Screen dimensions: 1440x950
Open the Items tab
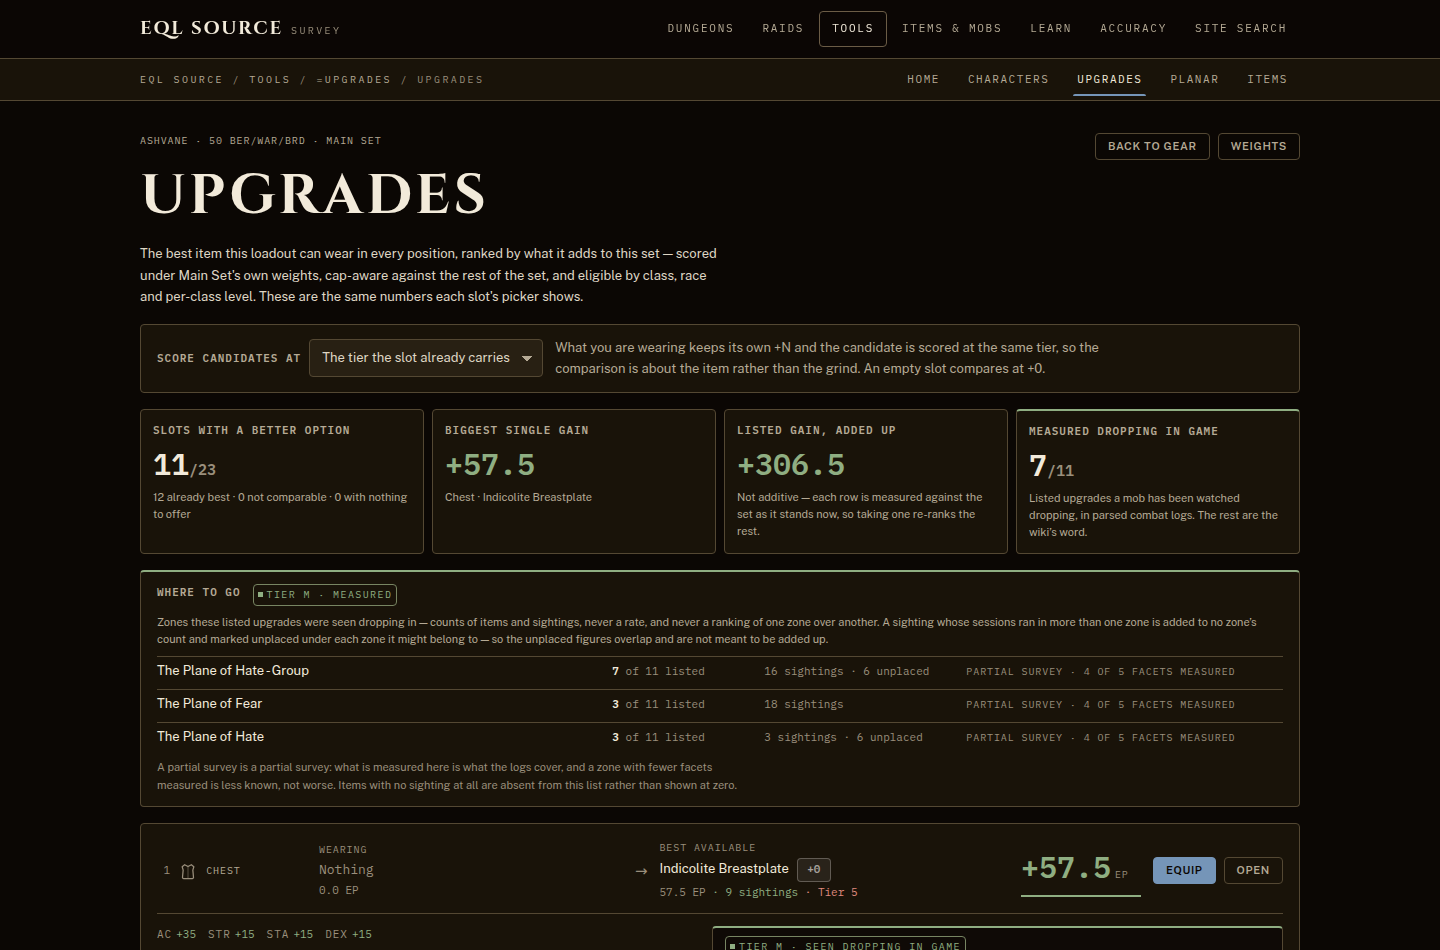point(1267,80)
